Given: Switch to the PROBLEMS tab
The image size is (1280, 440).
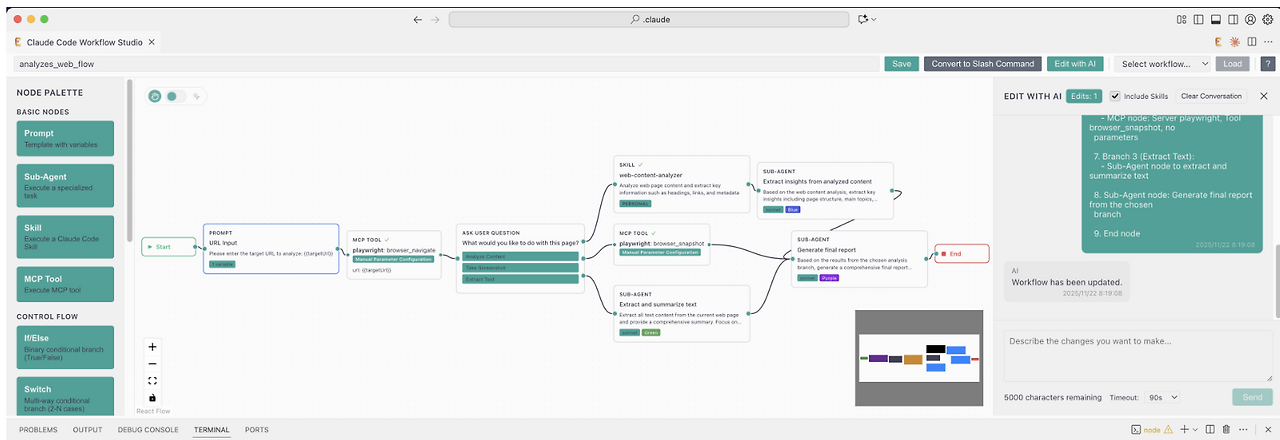Looking at the screenshot, I should 38,430.
